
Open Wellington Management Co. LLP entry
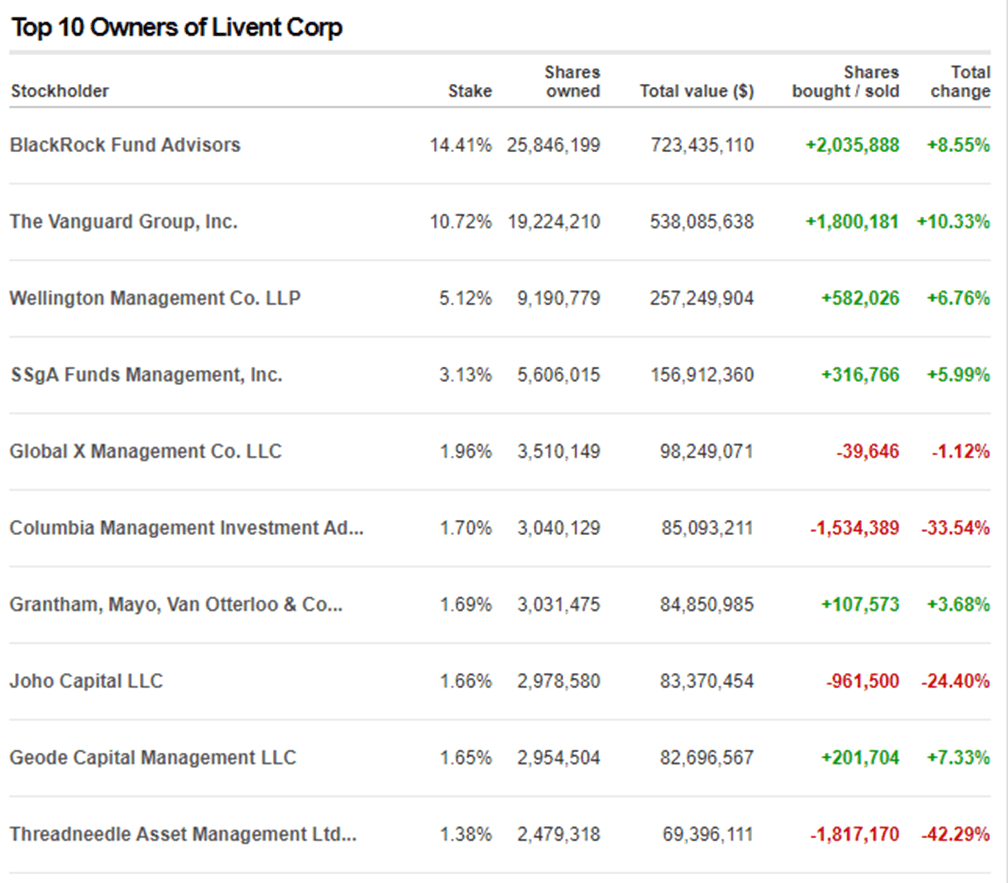(155, 298)
